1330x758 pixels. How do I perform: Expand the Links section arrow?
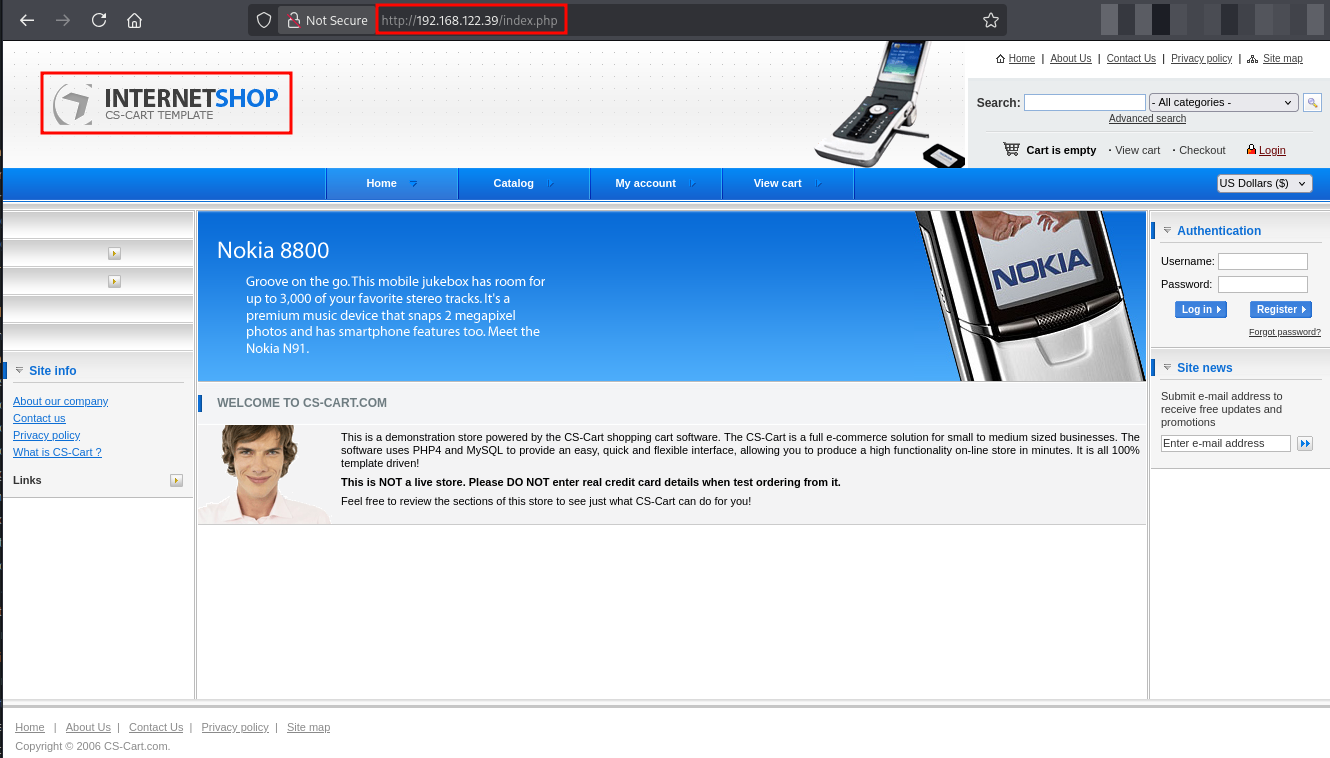point(176,481)
